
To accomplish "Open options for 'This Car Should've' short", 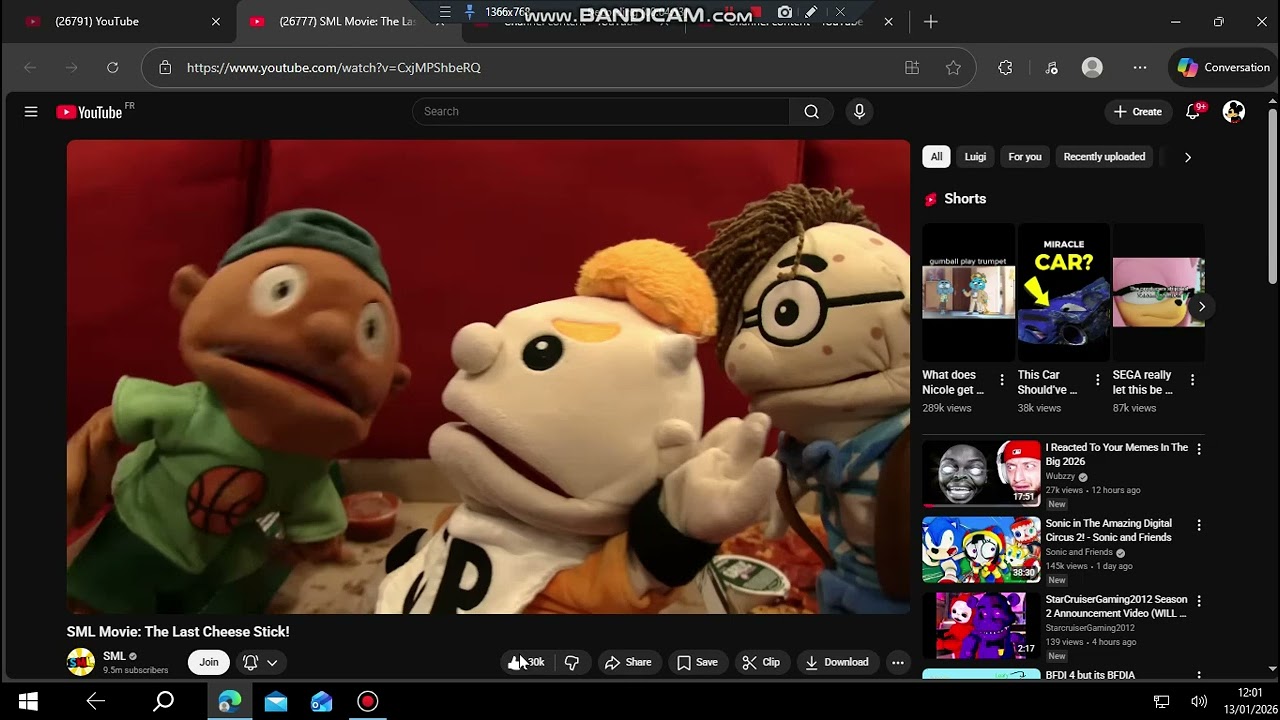I will [x=1097, y=380].
